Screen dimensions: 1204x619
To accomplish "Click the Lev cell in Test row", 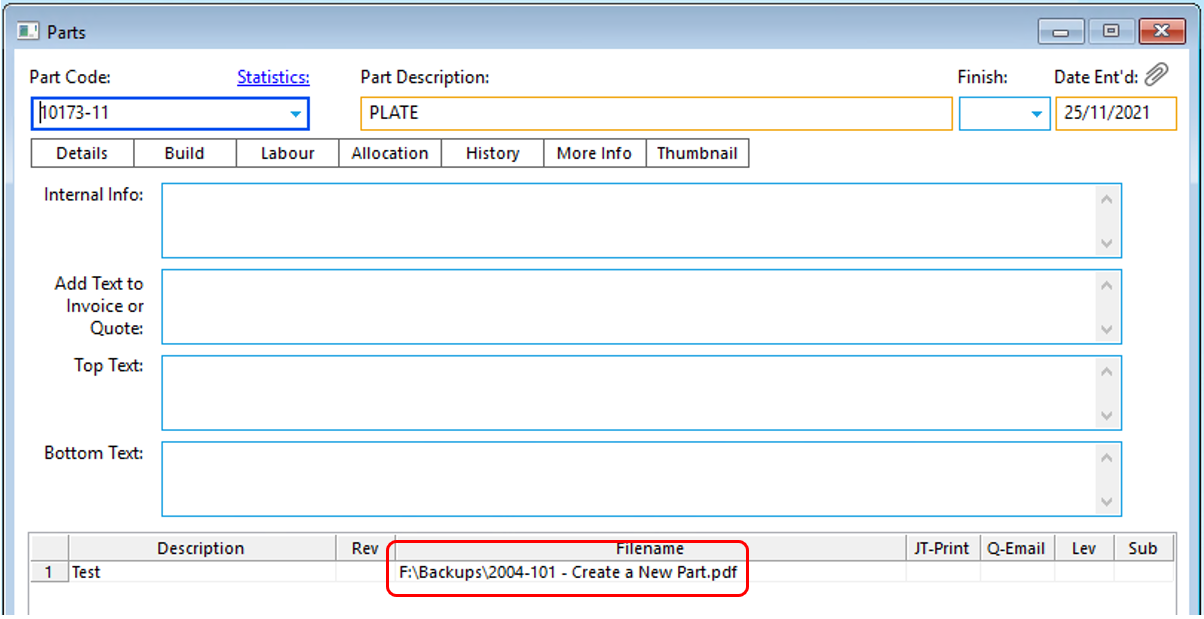I will (1083, 572).
